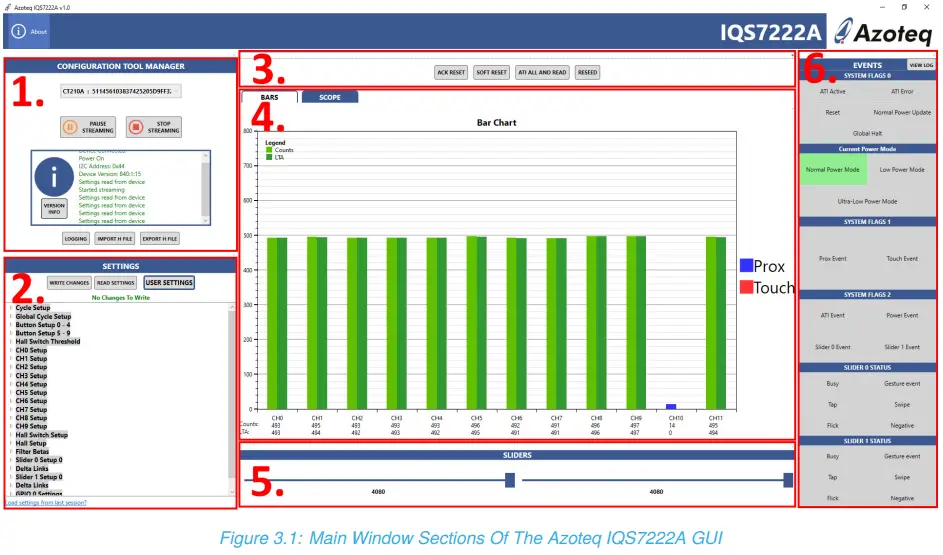Click the status log scrollbar
This screenshot has width=943, height=555.
[x=206, y=188]
